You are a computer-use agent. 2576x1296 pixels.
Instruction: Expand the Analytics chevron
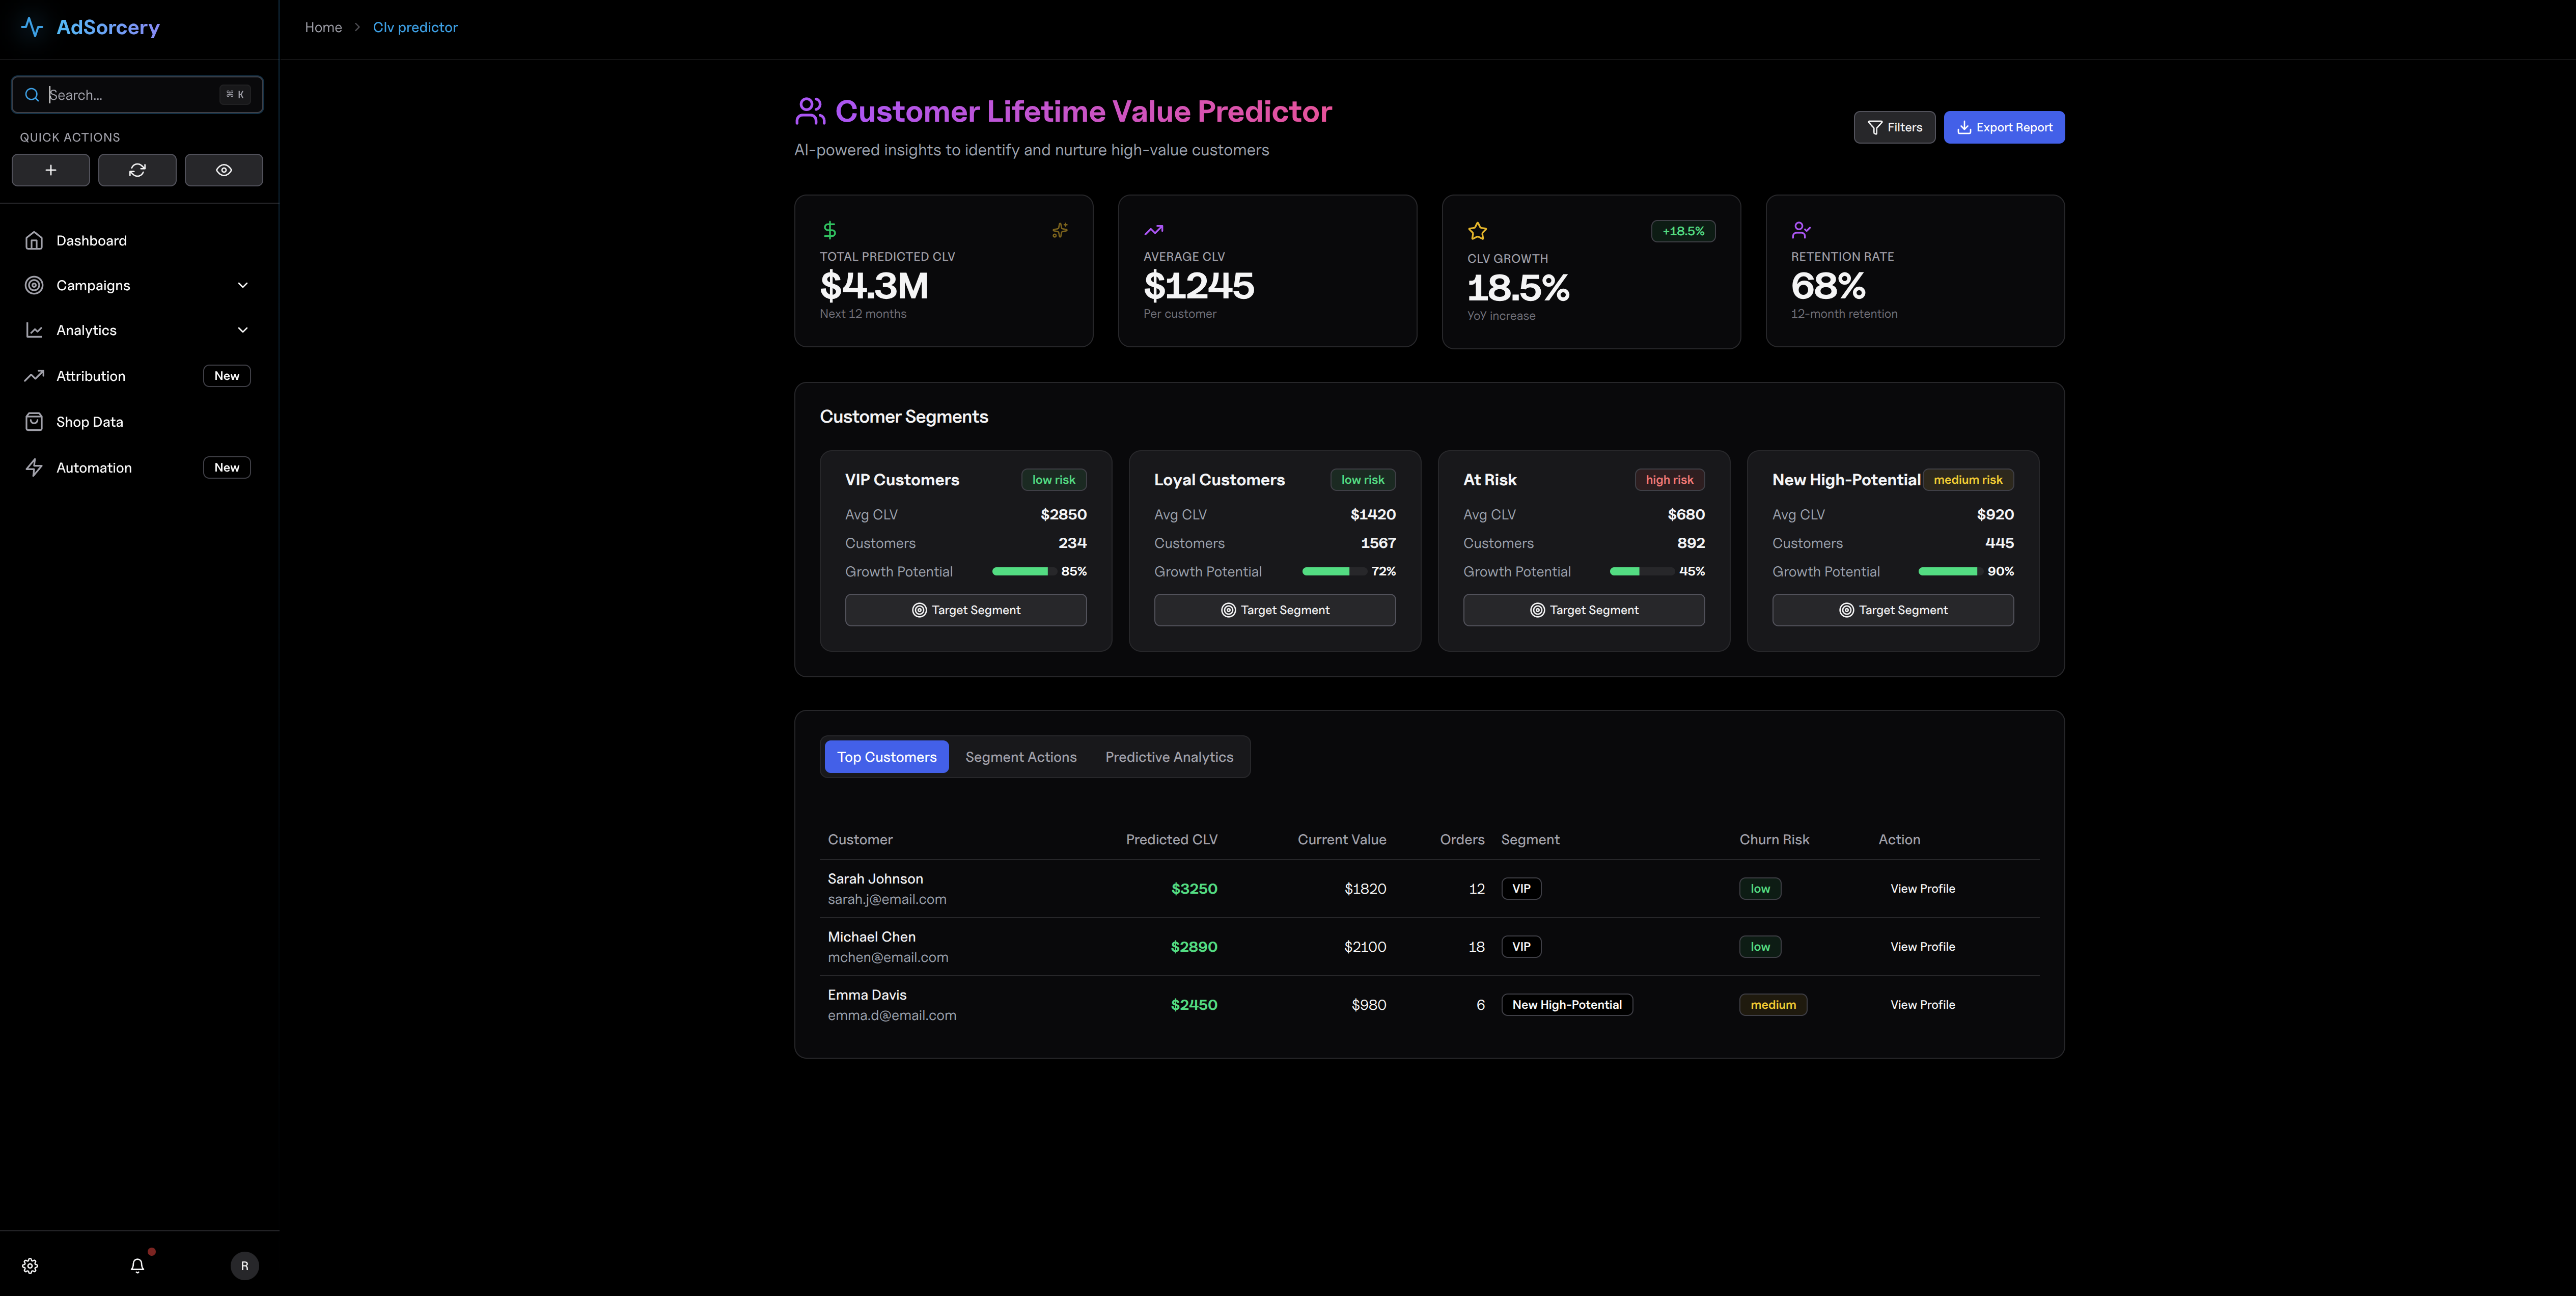(242, 330)
